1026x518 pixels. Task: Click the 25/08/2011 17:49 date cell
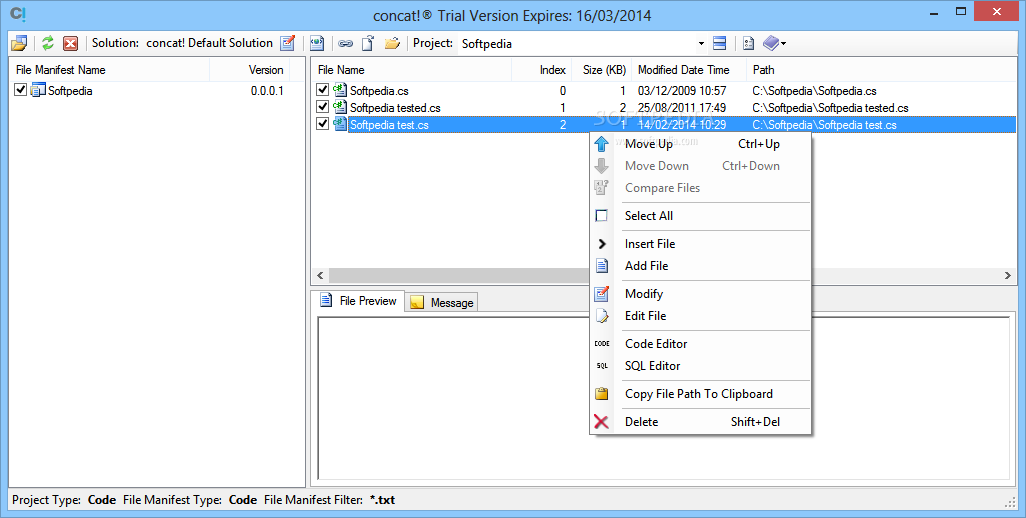[682, 108]
